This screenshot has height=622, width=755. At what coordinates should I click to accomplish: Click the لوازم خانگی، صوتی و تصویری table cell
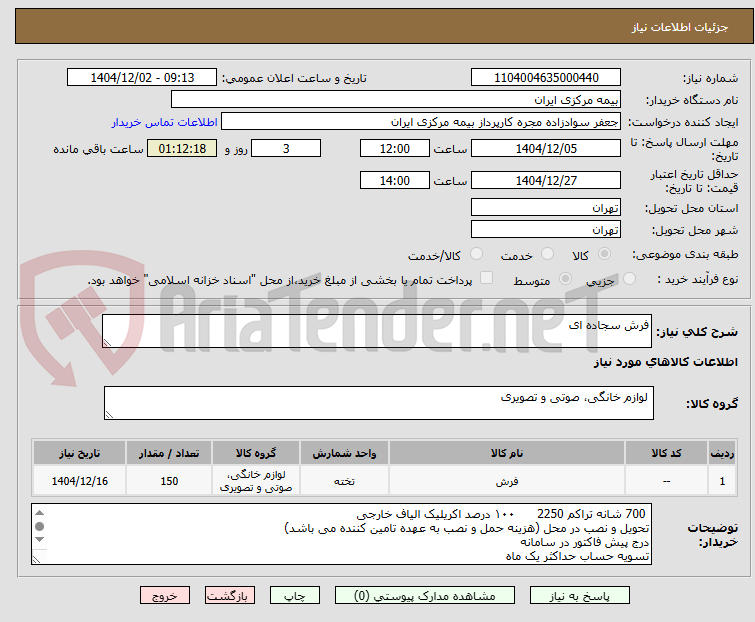pyautogui.click(x=256, y=480)
